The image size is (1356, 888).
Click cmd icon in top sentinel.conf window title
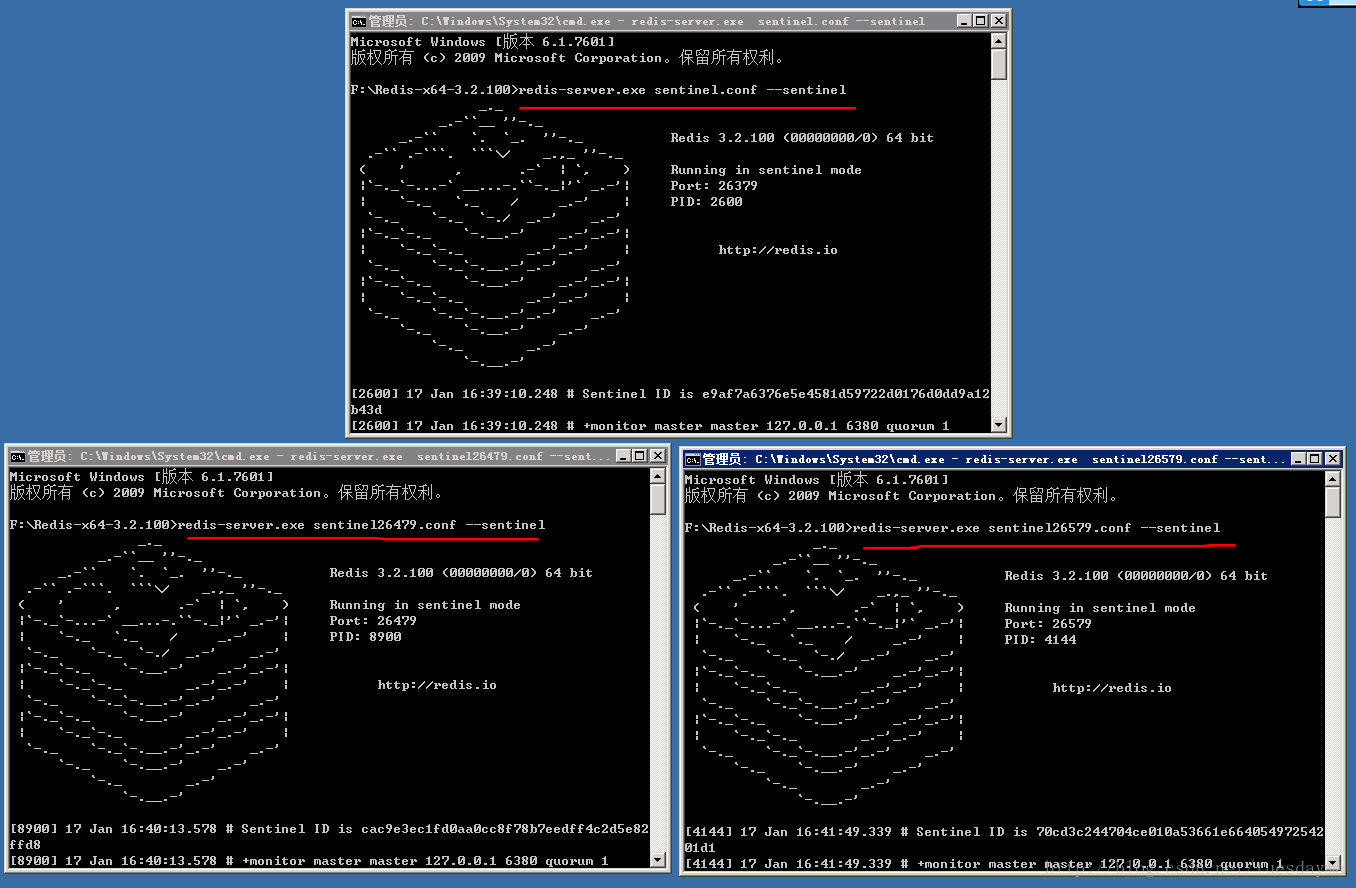[x=358, y=21]
